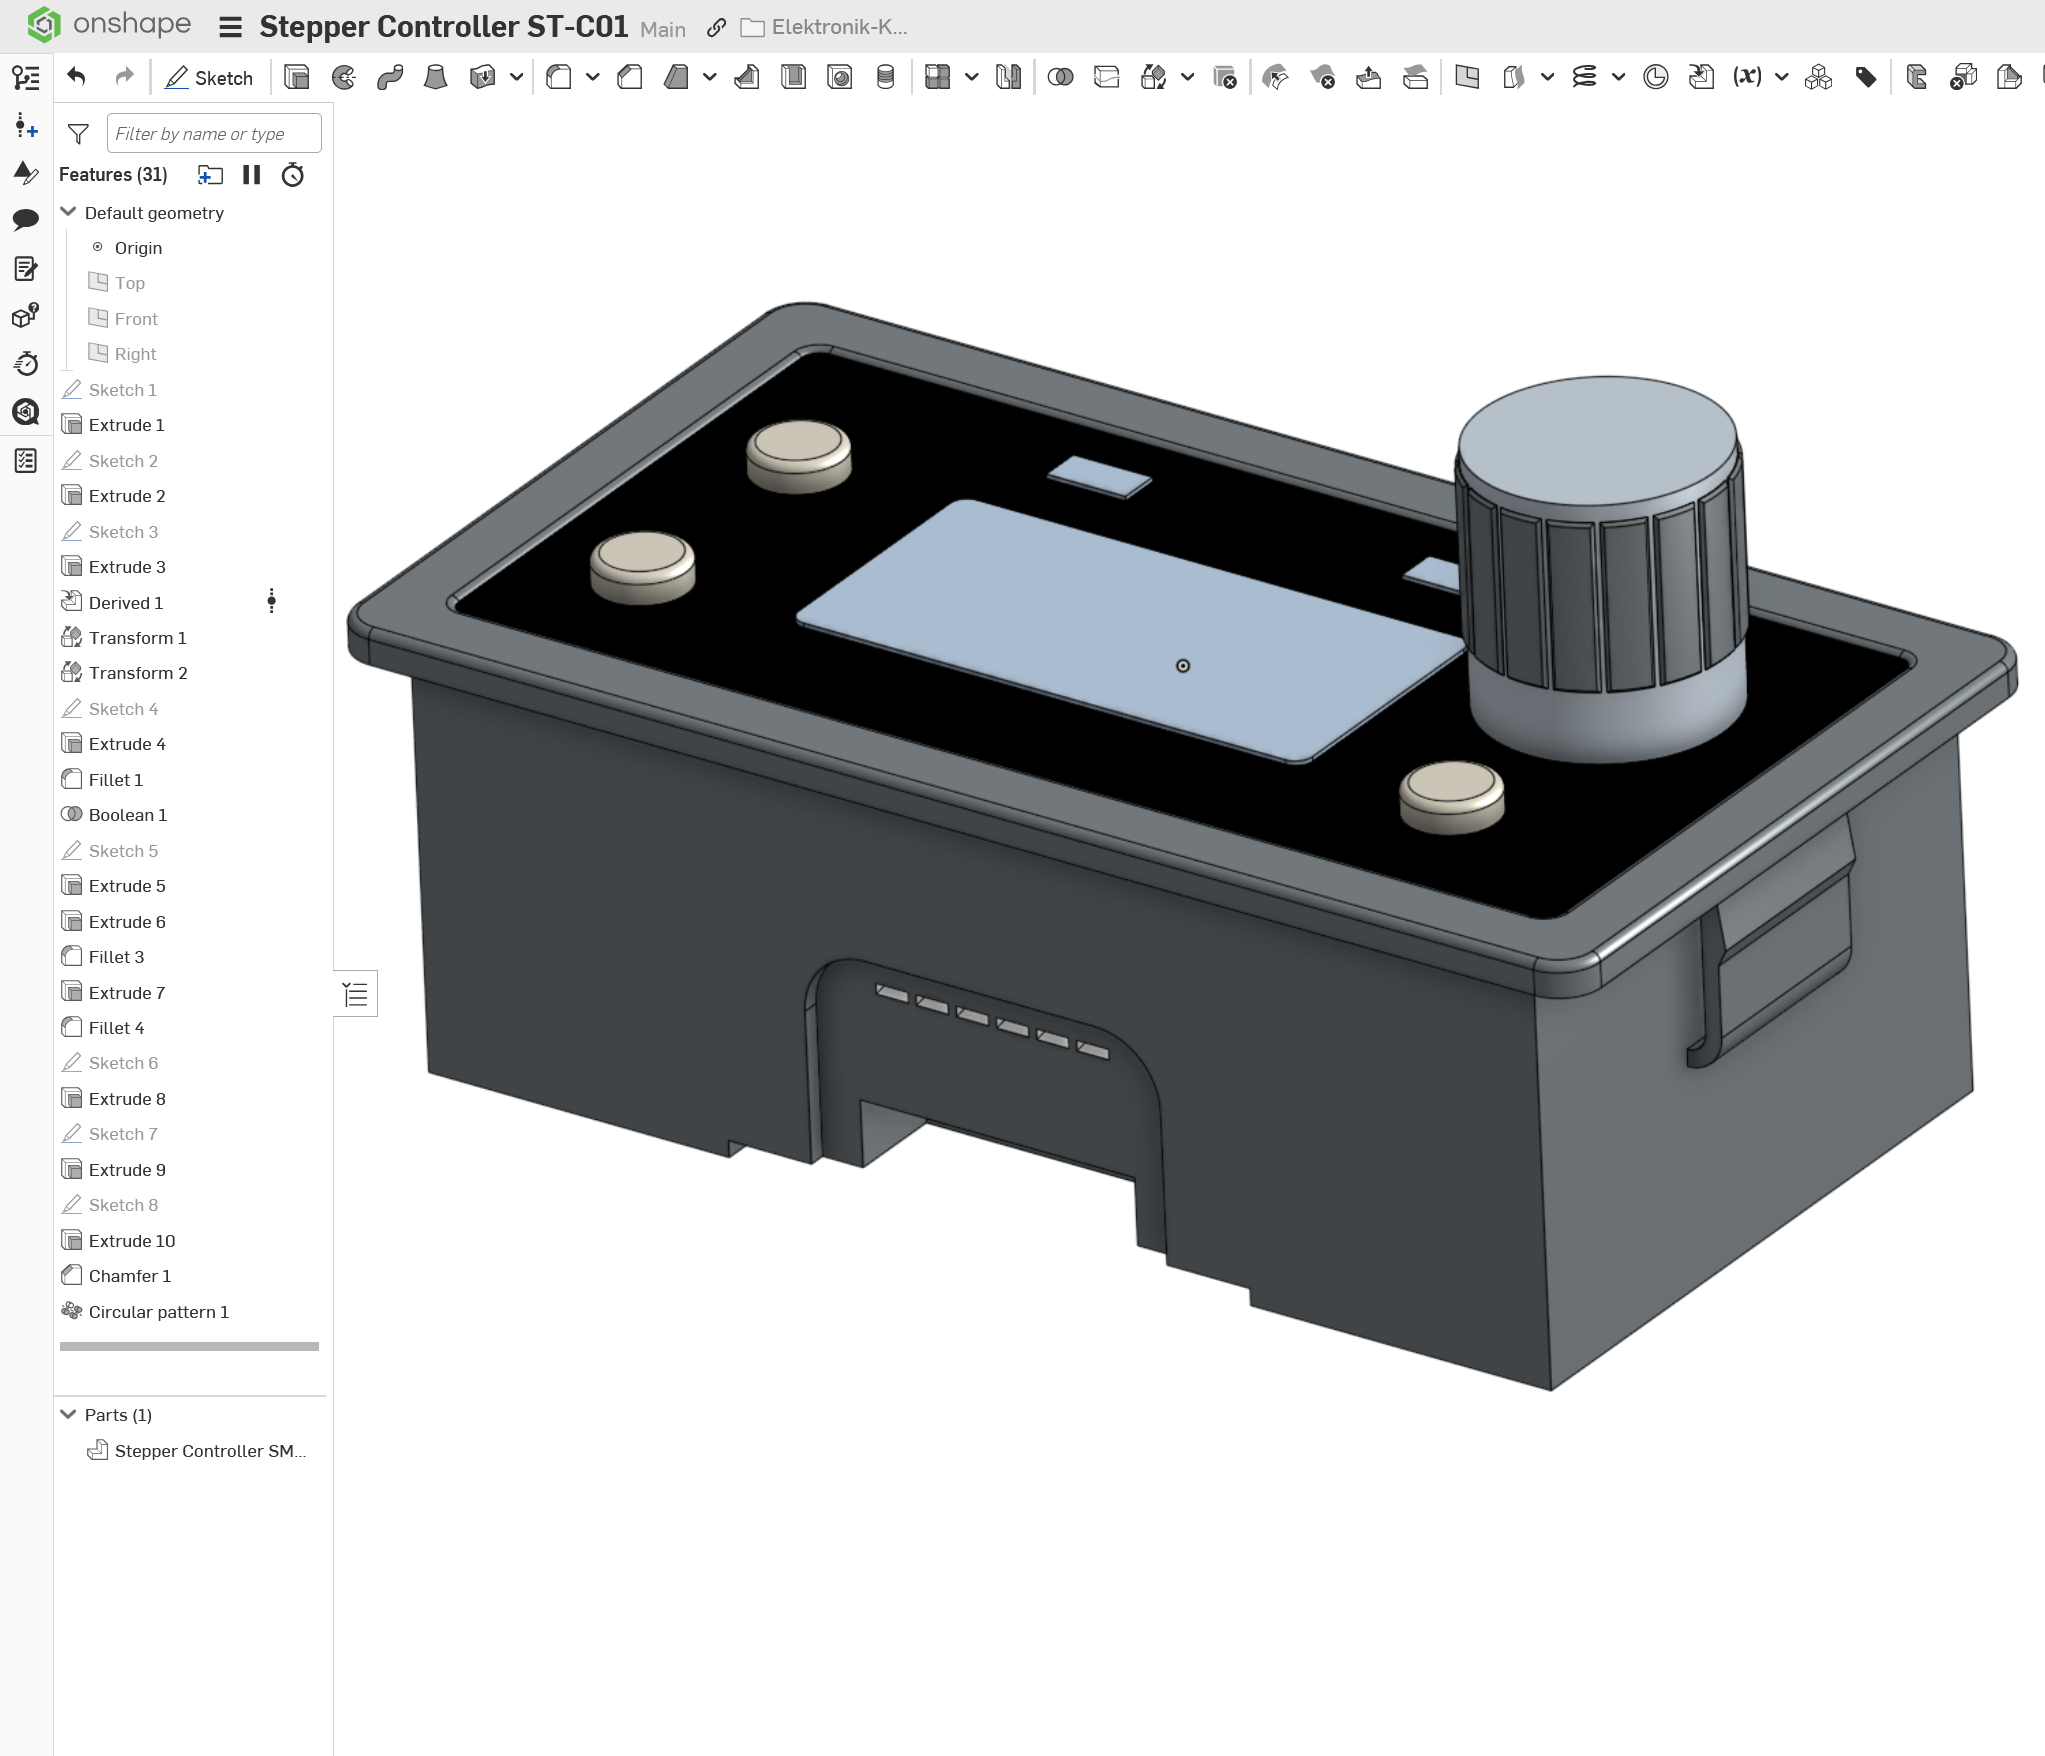Select the Revolve tool

(x=343, y=77)
